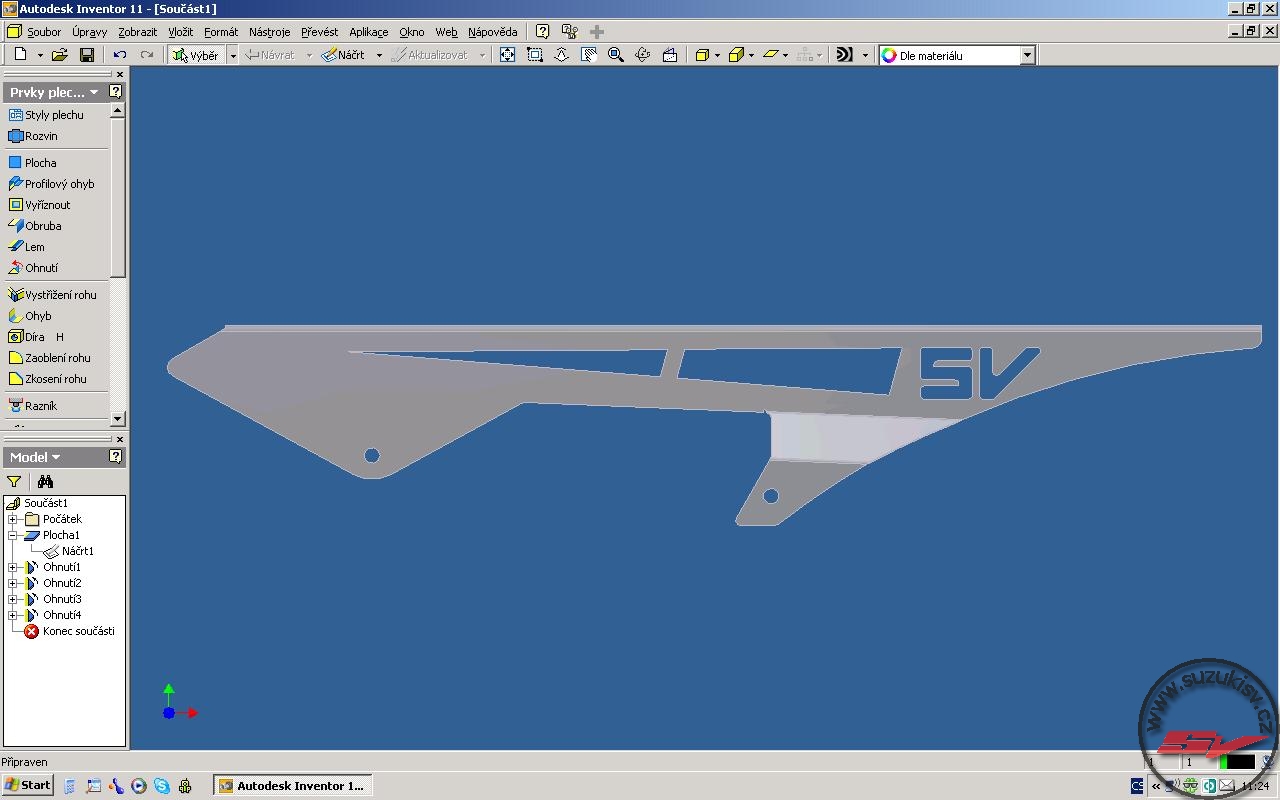Click the Náčrt sketch button

tap(343, 55)
